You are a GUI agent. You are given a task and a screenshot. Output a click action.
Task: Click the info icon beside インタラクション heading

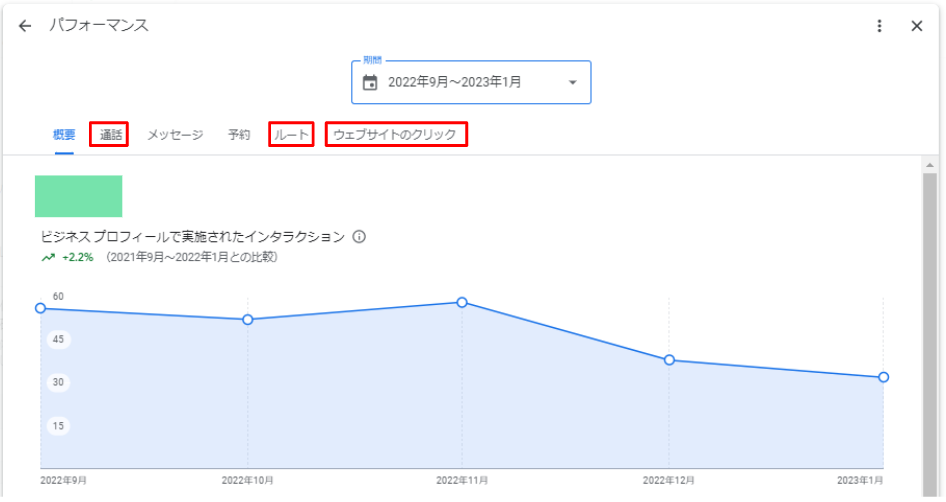359,237
